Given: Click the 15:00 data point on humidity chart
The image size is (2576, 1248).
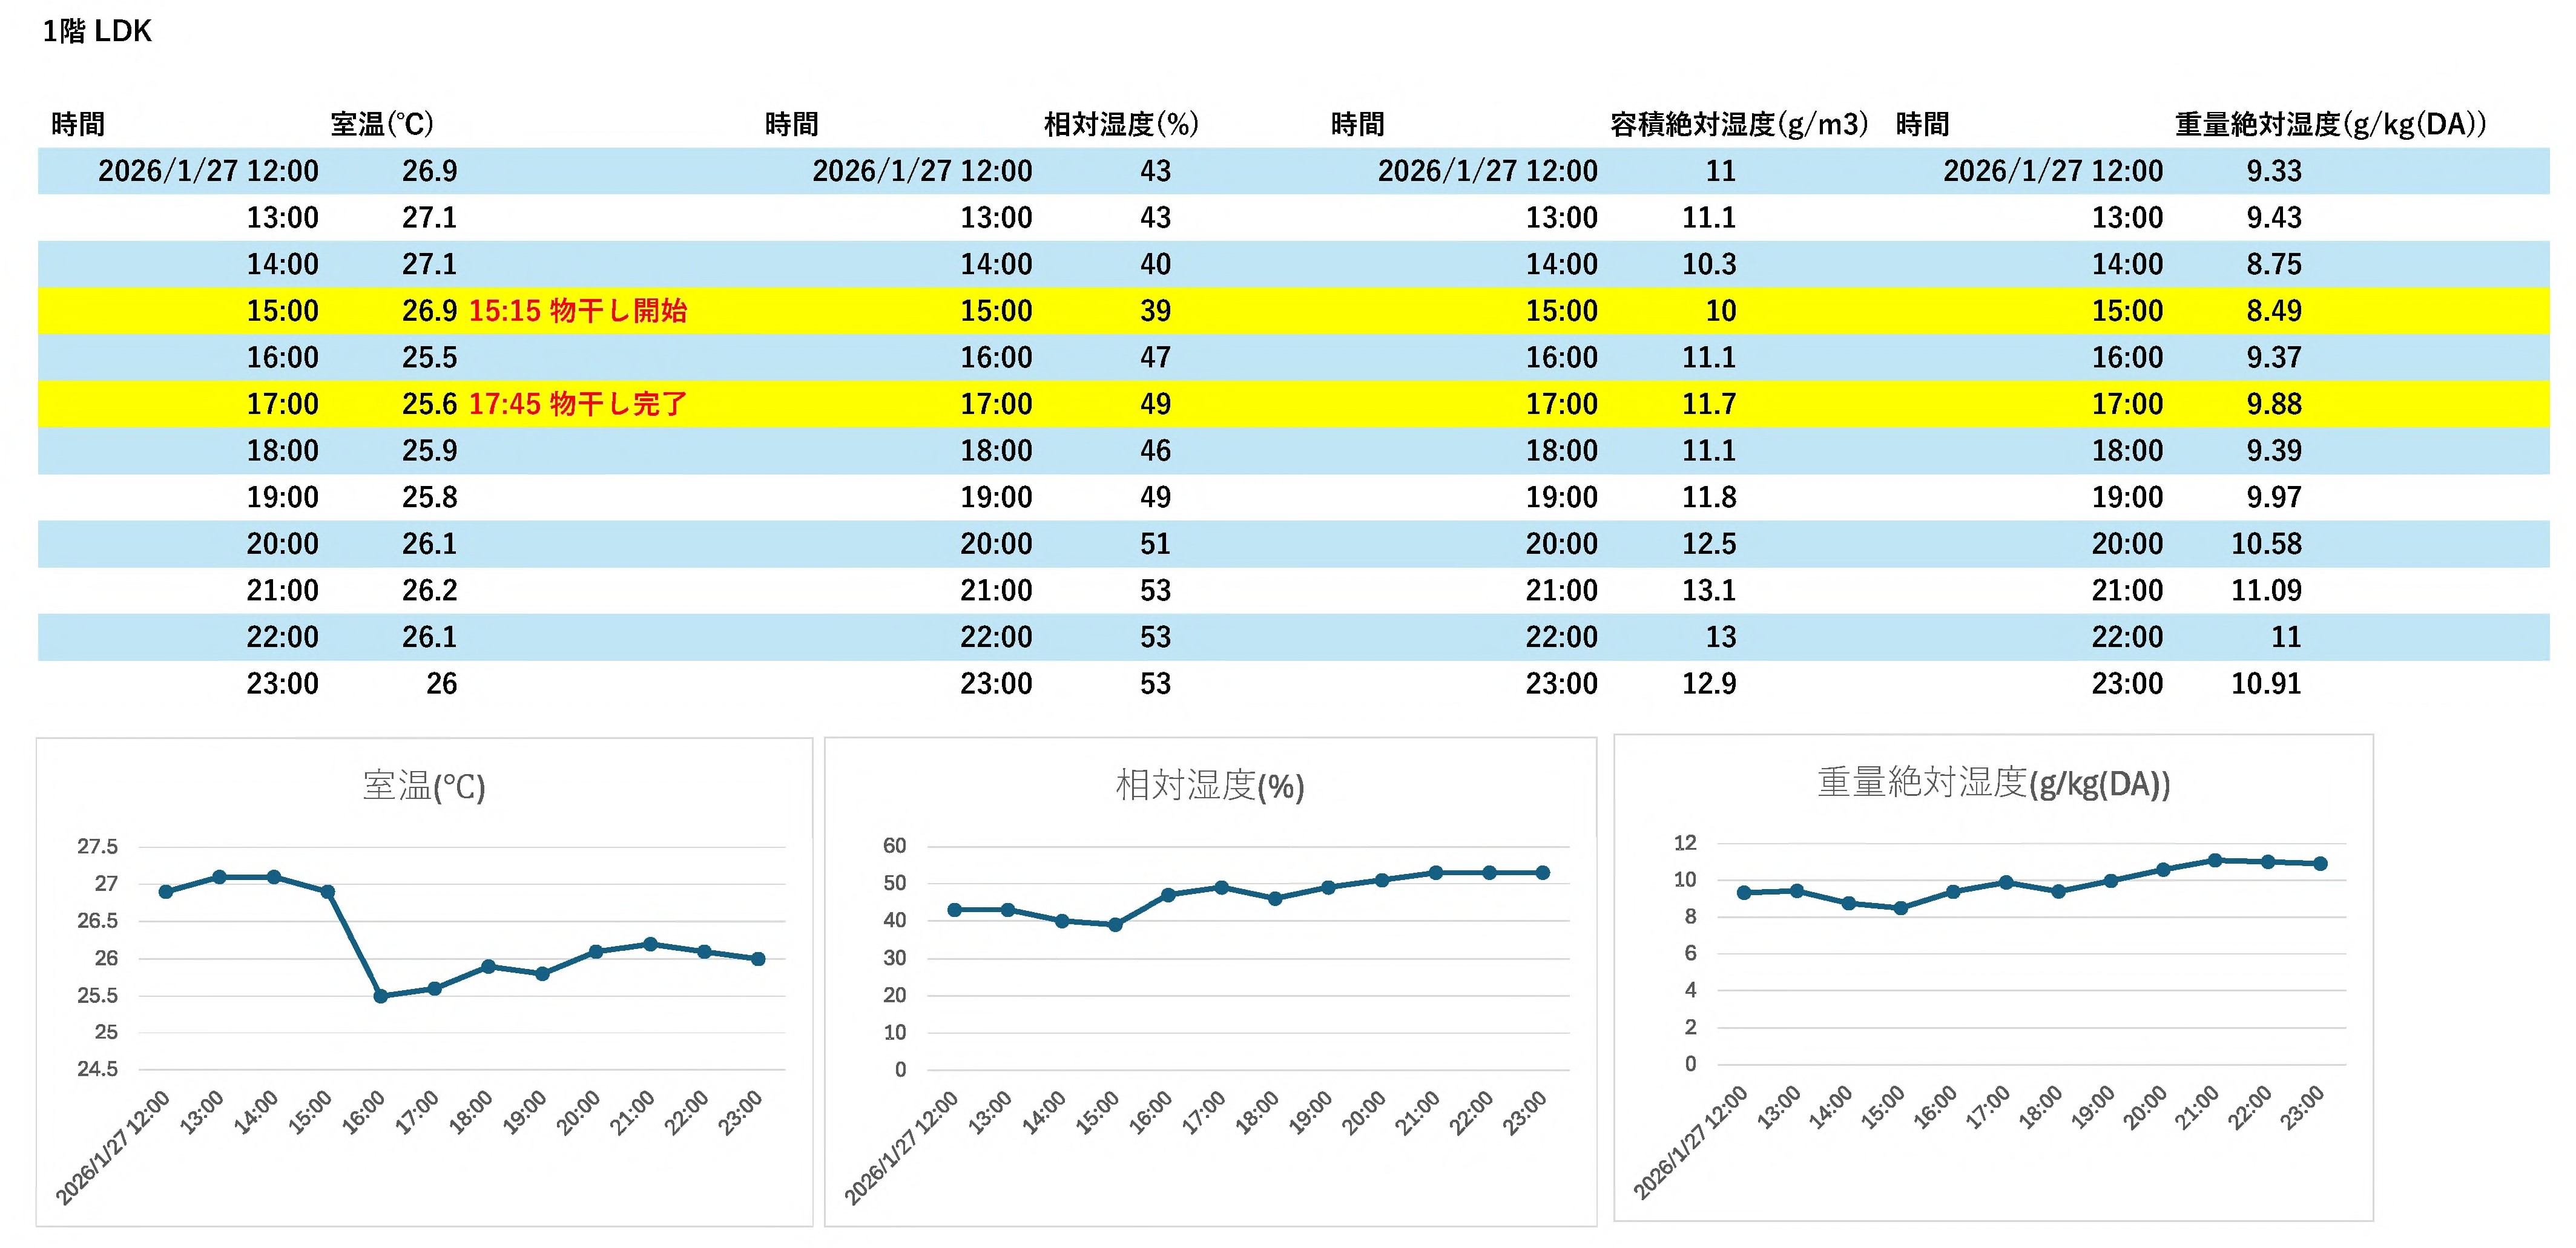Looking at the screenshot, I should [1115, 925].
